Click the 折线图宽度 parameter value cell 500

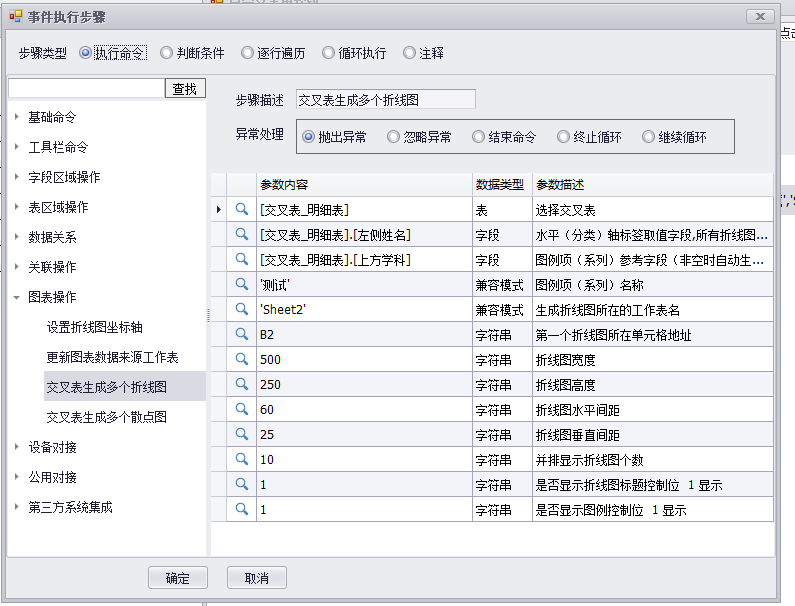point(363,359)
